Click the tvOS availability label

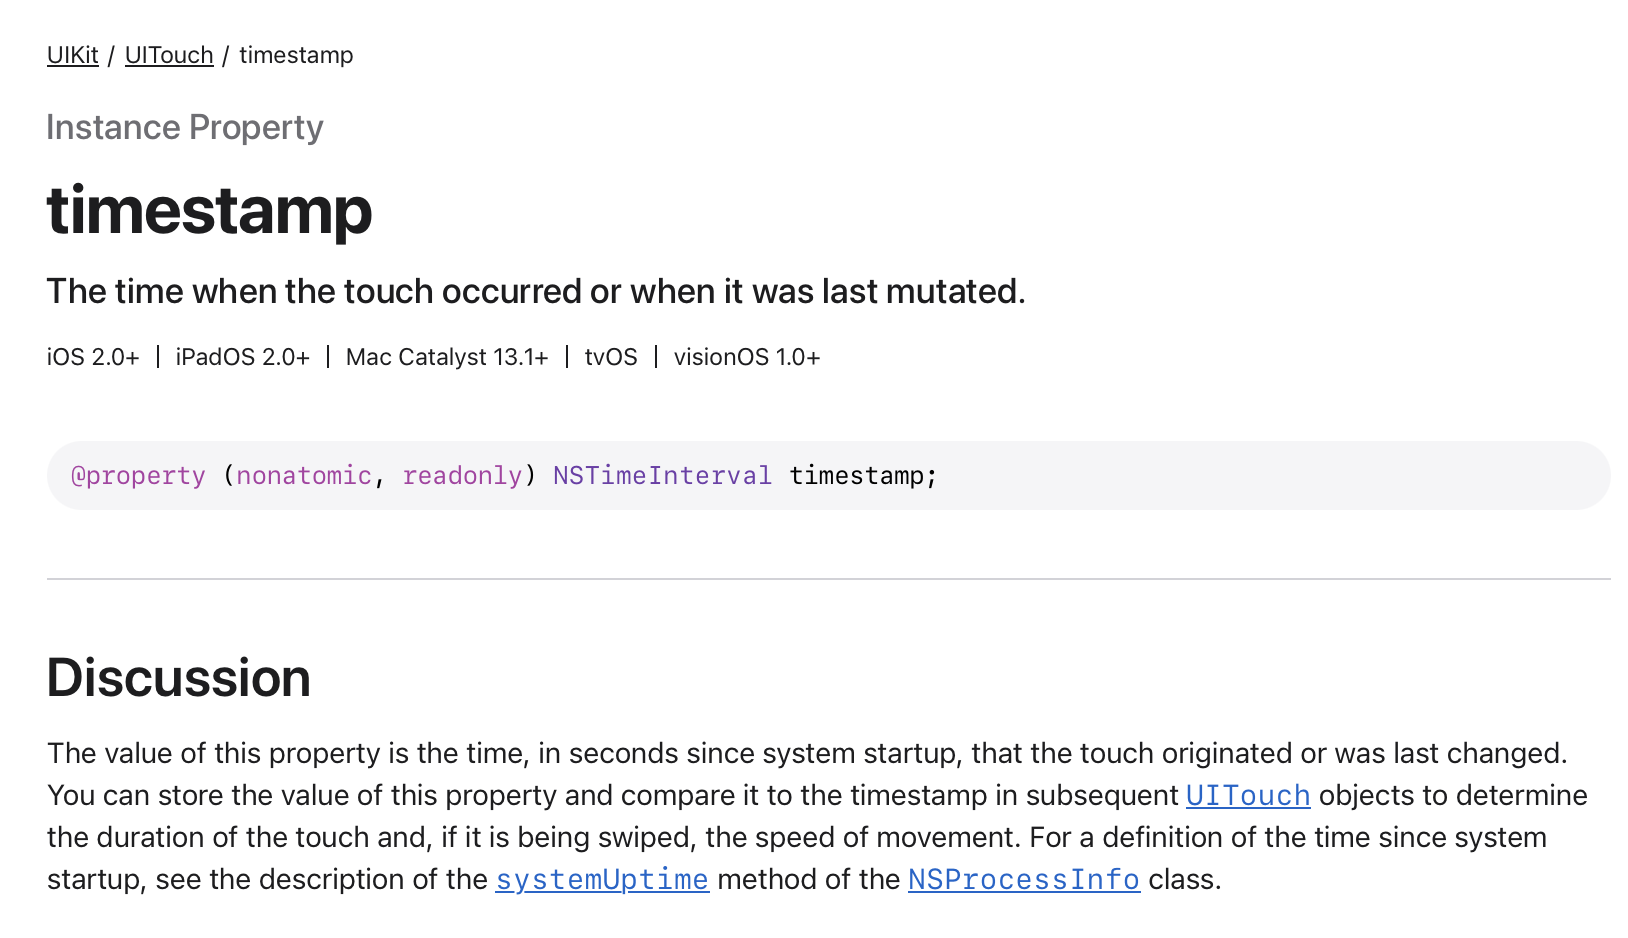pyautogui.click(x=611, y=357)
